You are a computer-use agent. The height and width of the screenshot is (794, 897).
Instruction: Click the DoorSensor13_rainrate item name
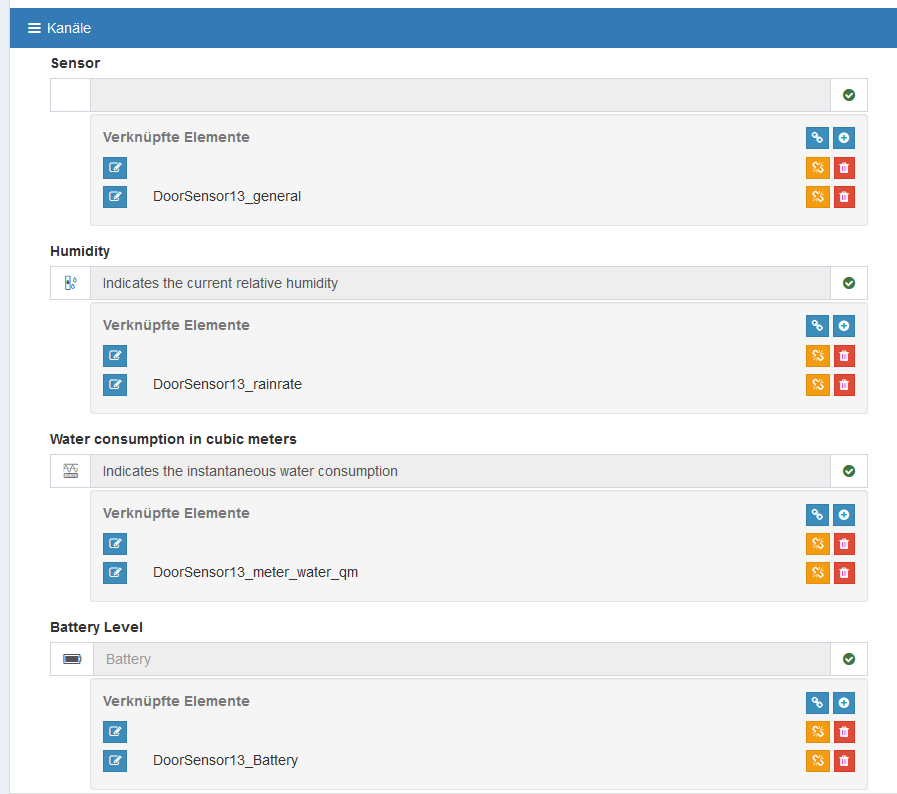pyautogui.click(x=227, y=384)
